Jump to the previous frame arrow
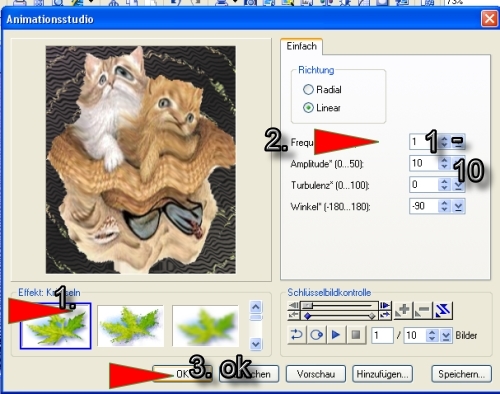The height and width of the screenshot is (394, 500). [x=294, y=305]
